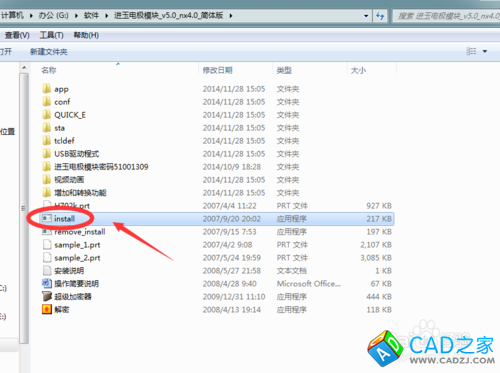Click the 安装说明 file name
The height and width of the screenshot is (373, 500).
tap(69, 271)
